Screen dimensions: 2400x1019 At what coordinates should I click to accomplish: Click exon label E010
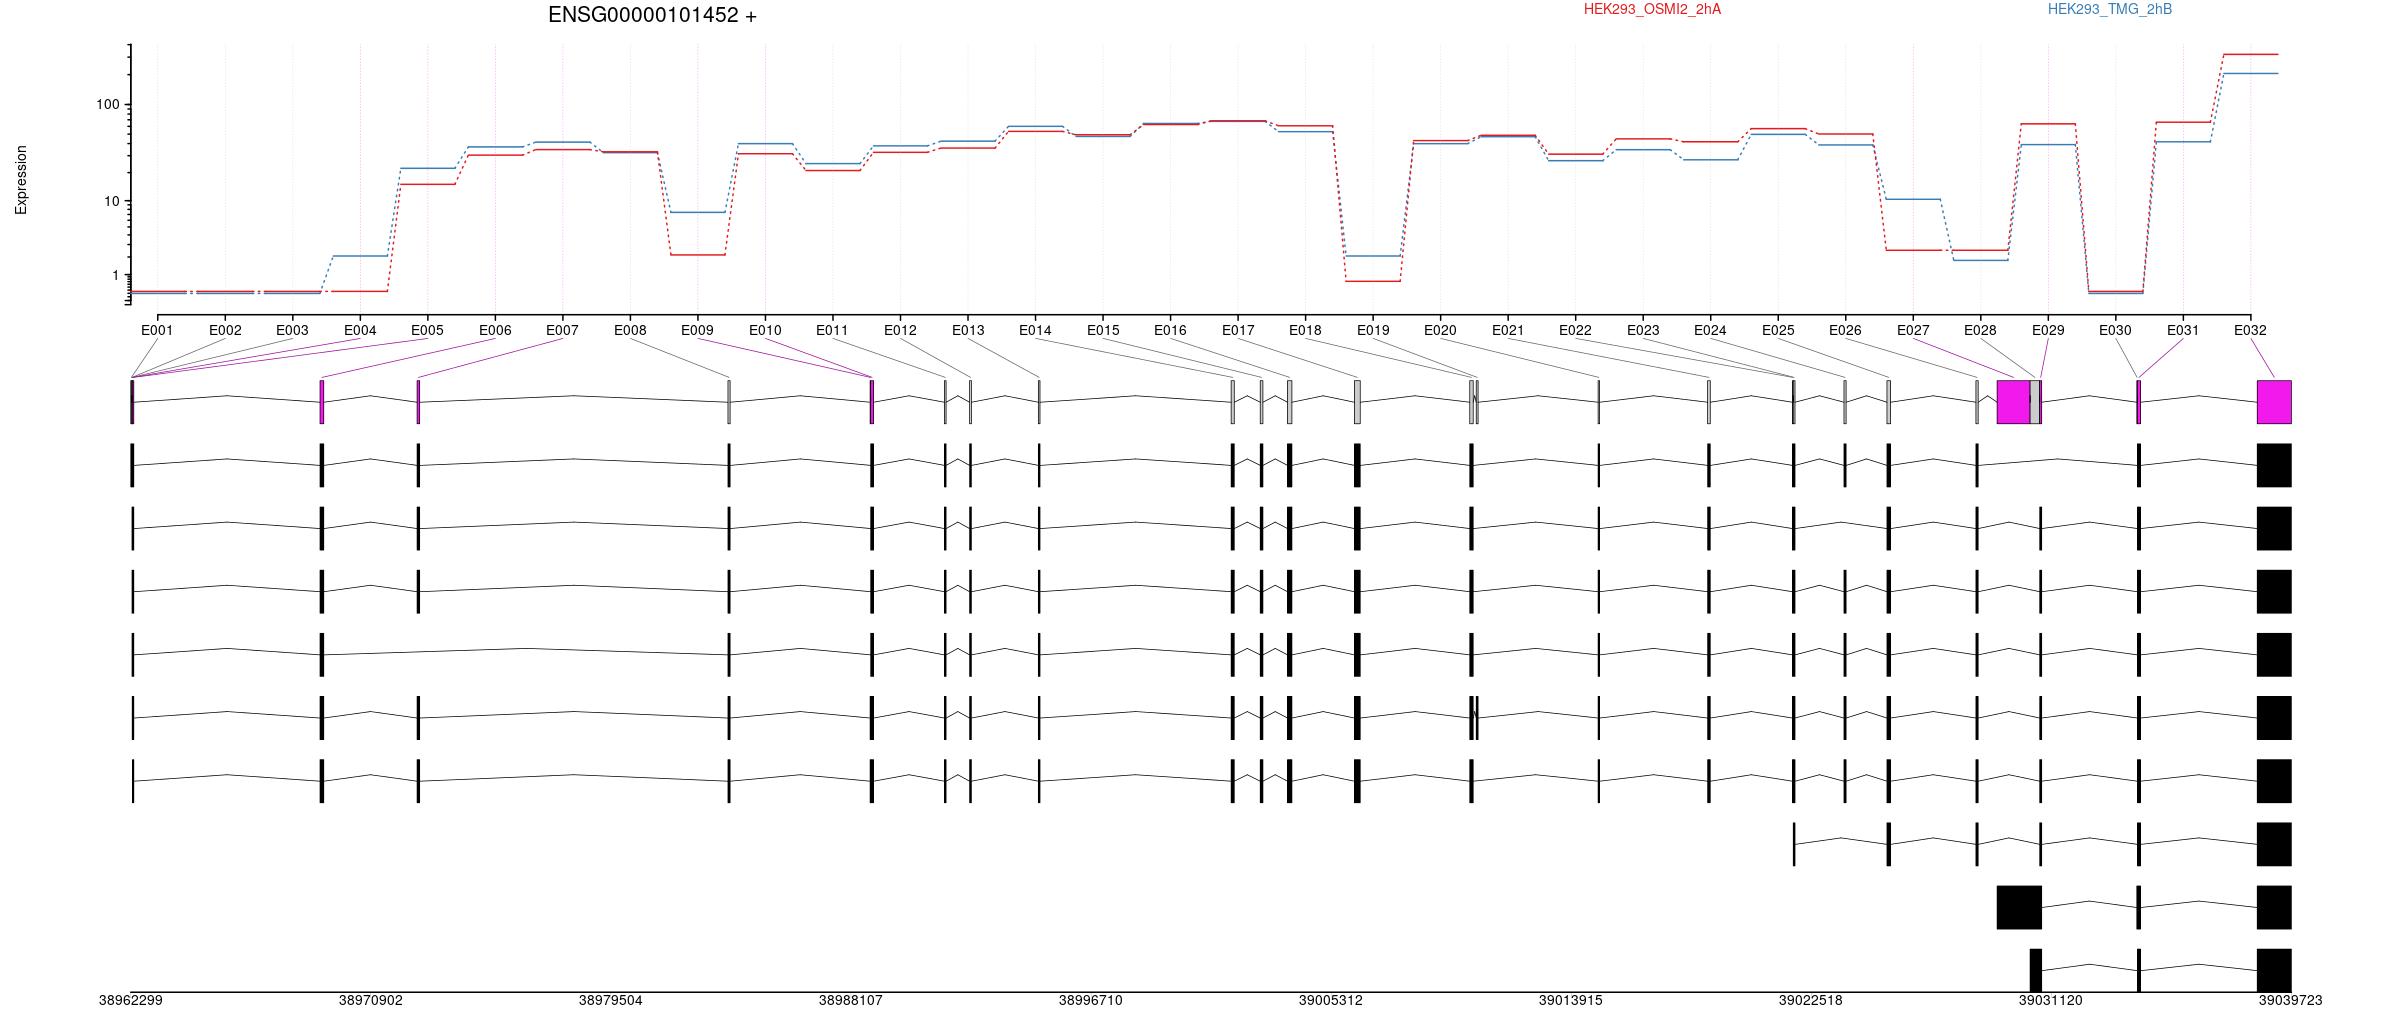click(x=765, y=330)
